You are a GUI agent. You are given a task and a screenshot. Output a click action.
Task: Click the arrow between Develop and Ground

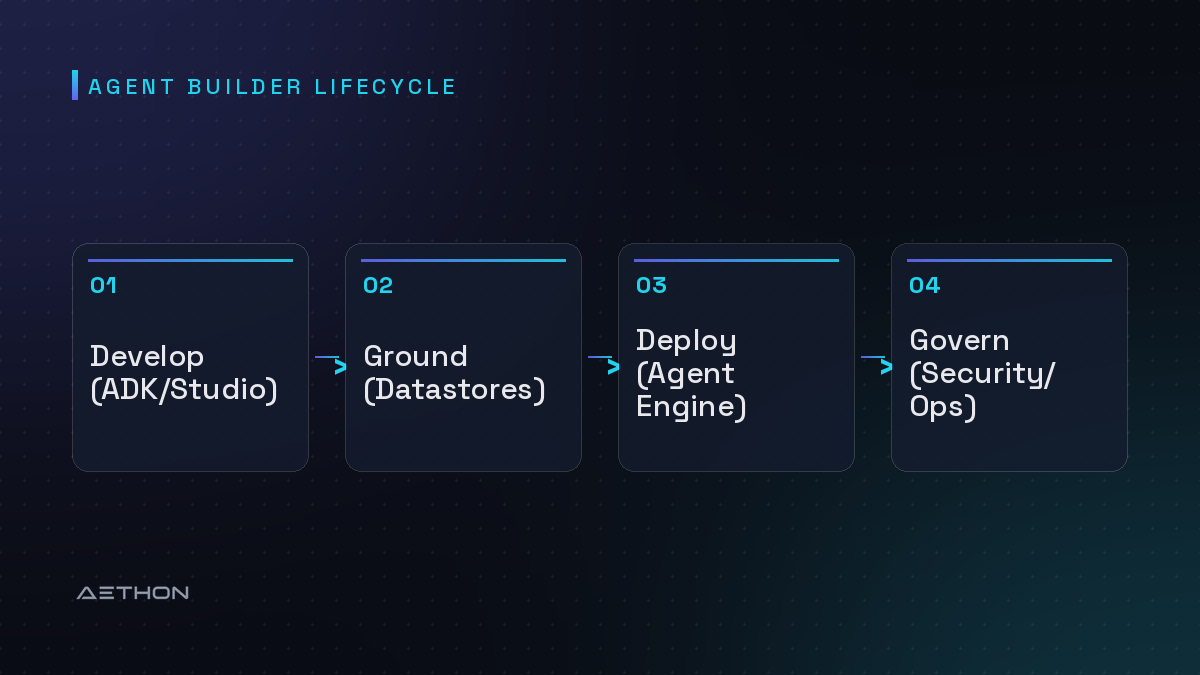pyautogui.click(x=331, y=364)
